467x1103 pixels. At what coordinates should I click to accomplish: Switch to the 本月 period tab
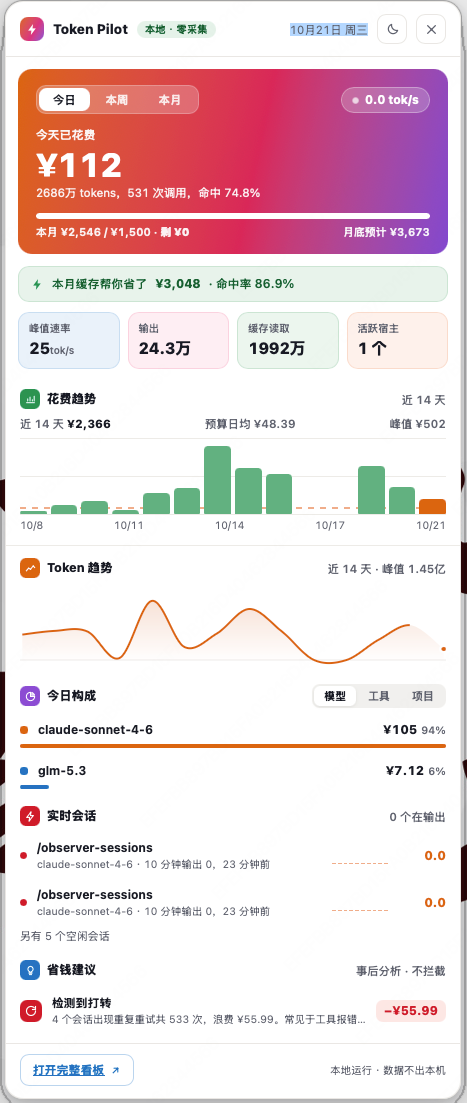pyautogui.click(x=169, y=100)
